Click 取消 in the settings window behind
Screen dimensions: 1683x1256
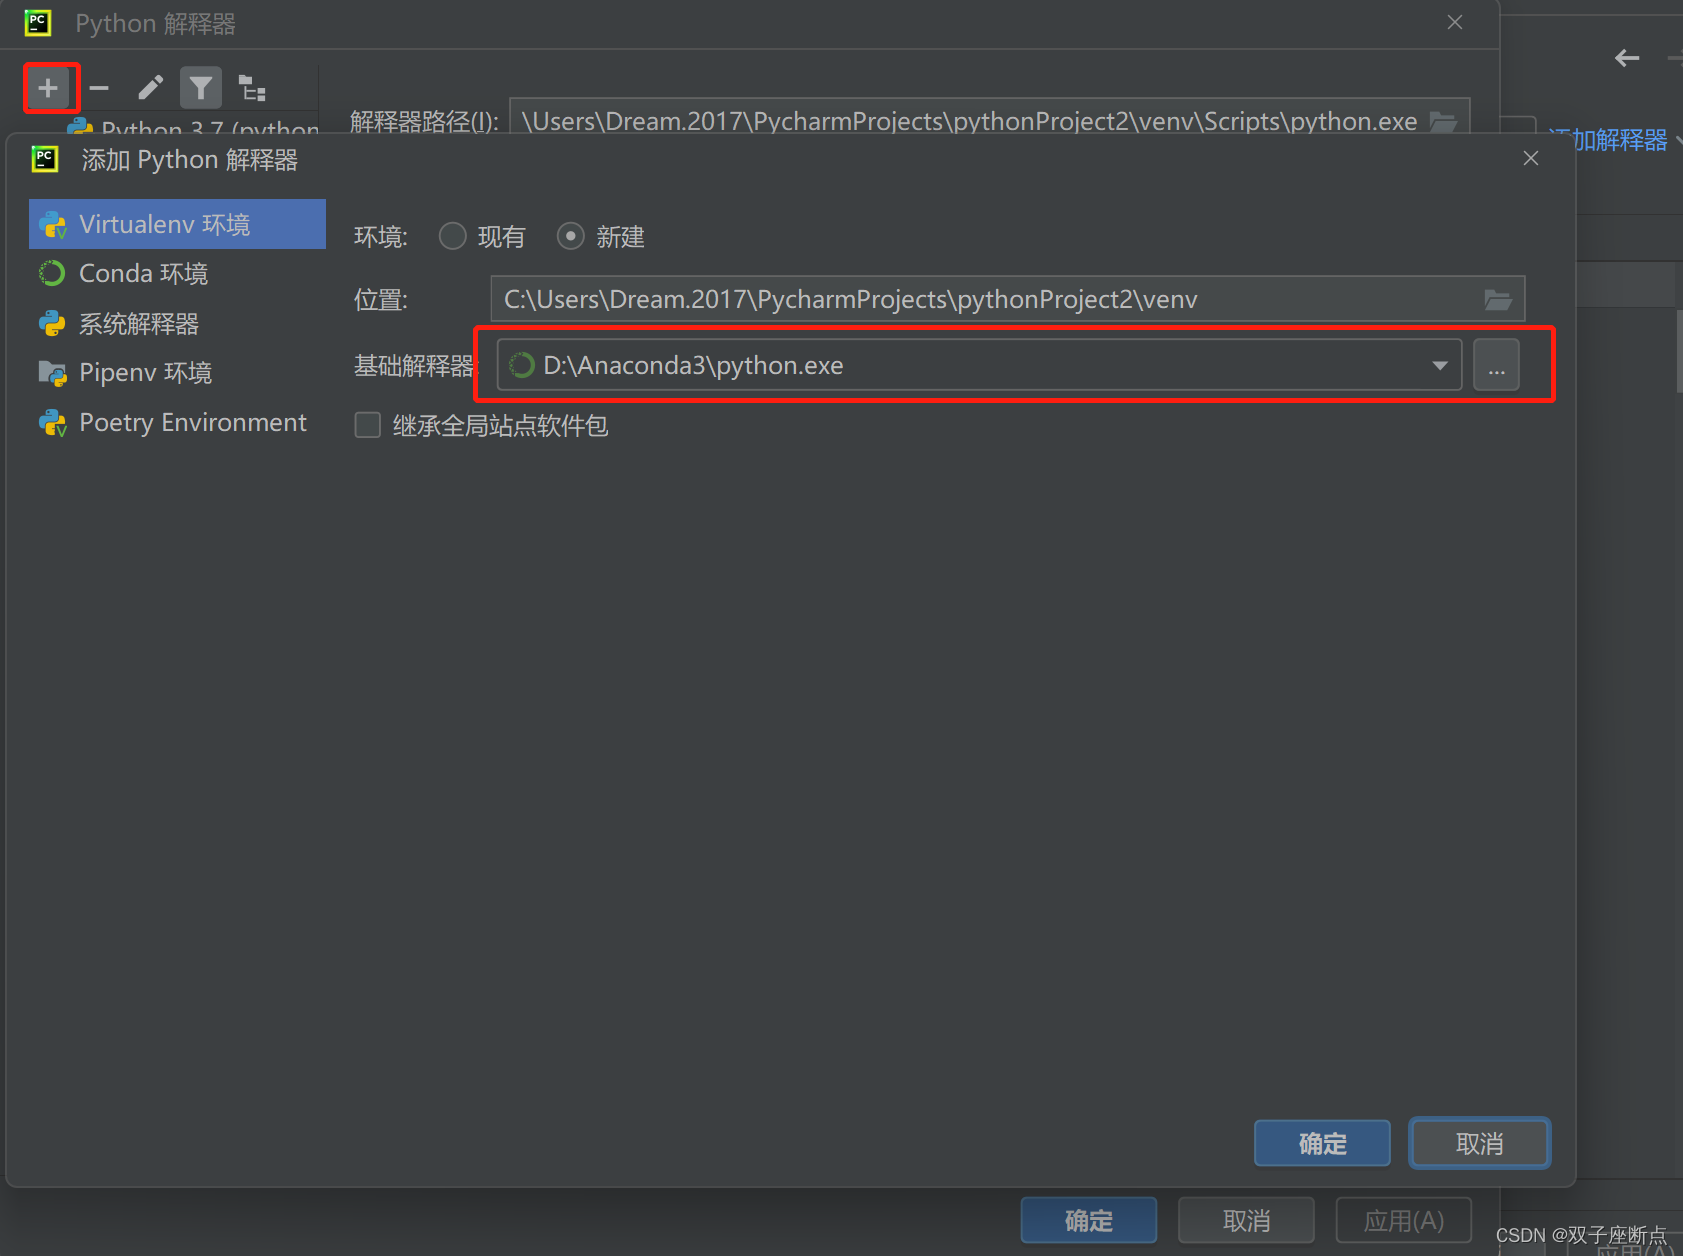click(1246, 1220)
